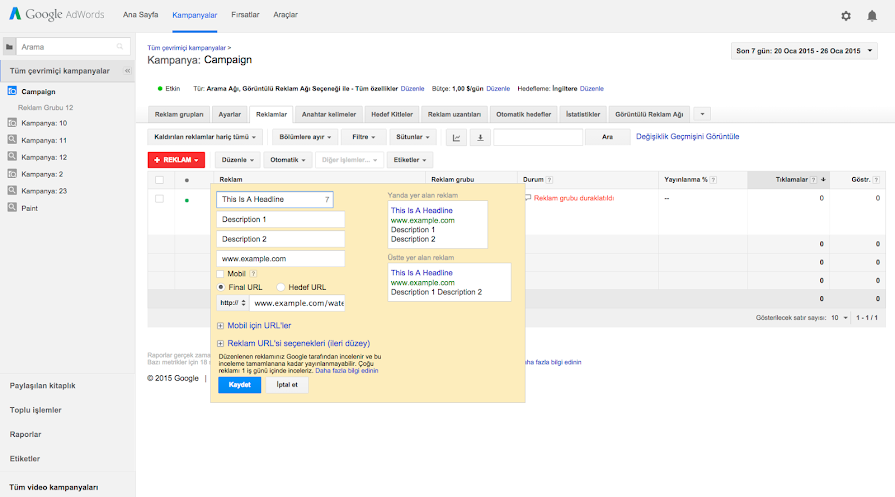Open the Düzenle dropdown button
This screenshot has width=895, height=497.
pyautogui.click(x=237, y=160)
